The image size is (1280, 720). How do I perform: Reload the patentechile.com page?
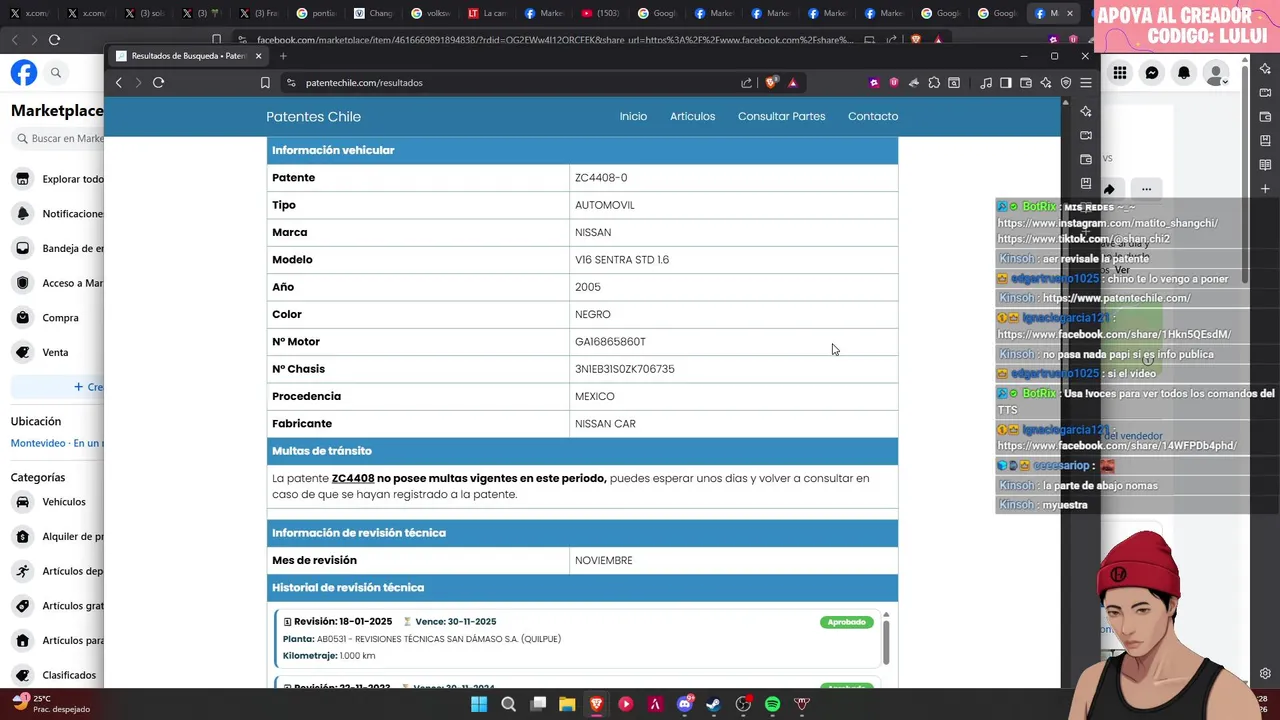pos(158,83)
